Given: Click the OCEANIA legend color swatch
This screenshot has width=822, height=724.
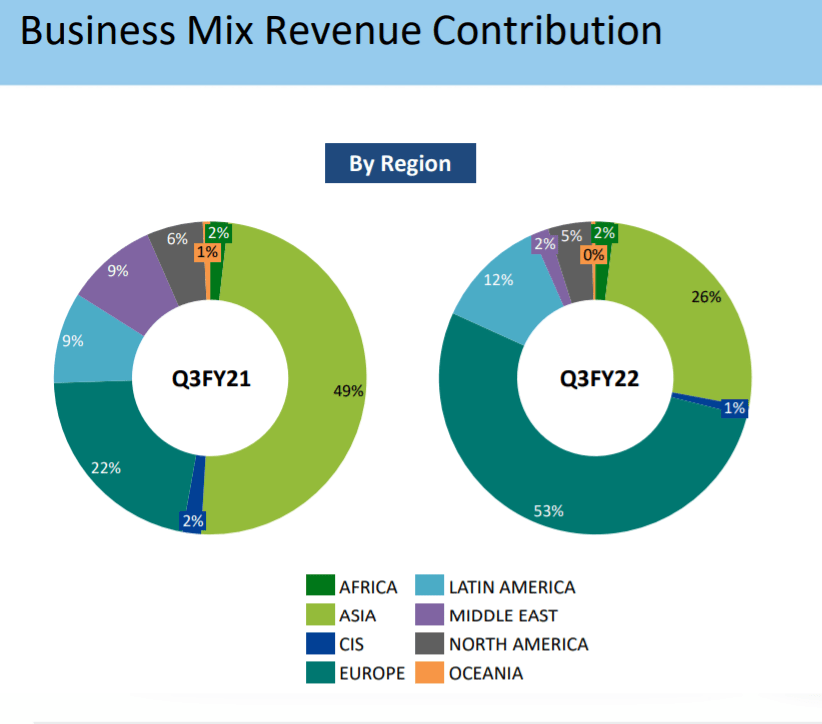Looking at the screenshot, I should [429, 673].
